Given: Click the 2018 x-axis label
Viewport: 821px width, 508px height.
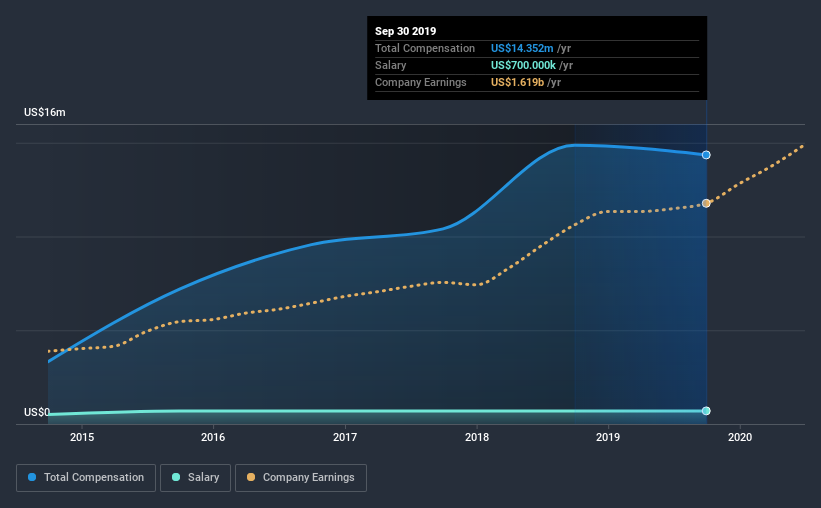Looking at the screenshot, I should pyautogui.click(x=477, y=437).
